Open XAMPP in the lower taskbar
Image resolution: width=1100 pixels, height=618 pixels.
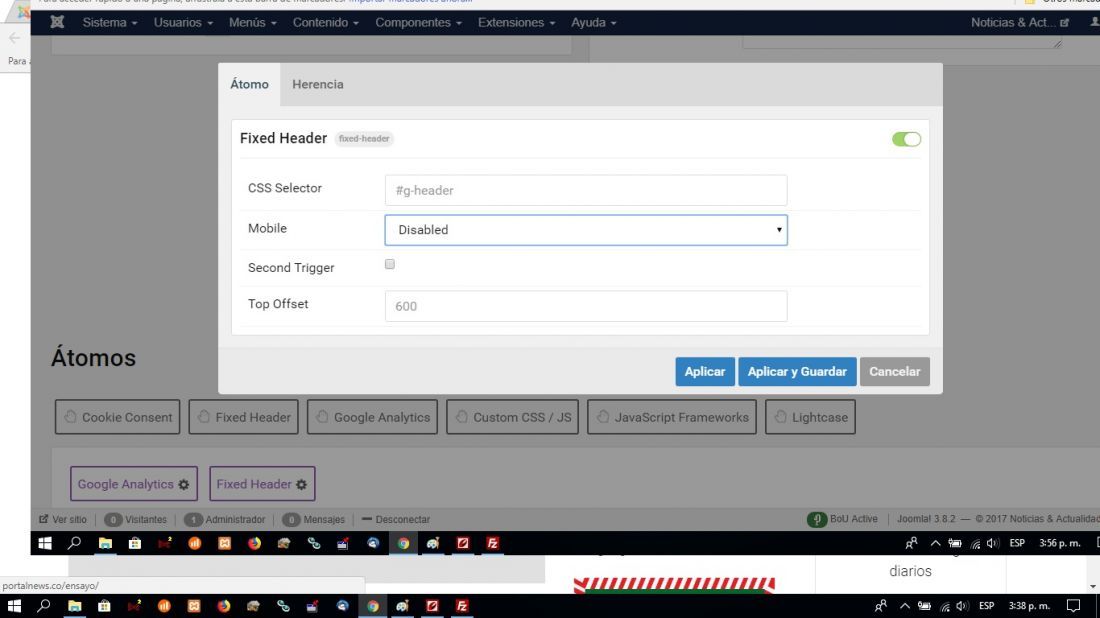tap(194, 606)
